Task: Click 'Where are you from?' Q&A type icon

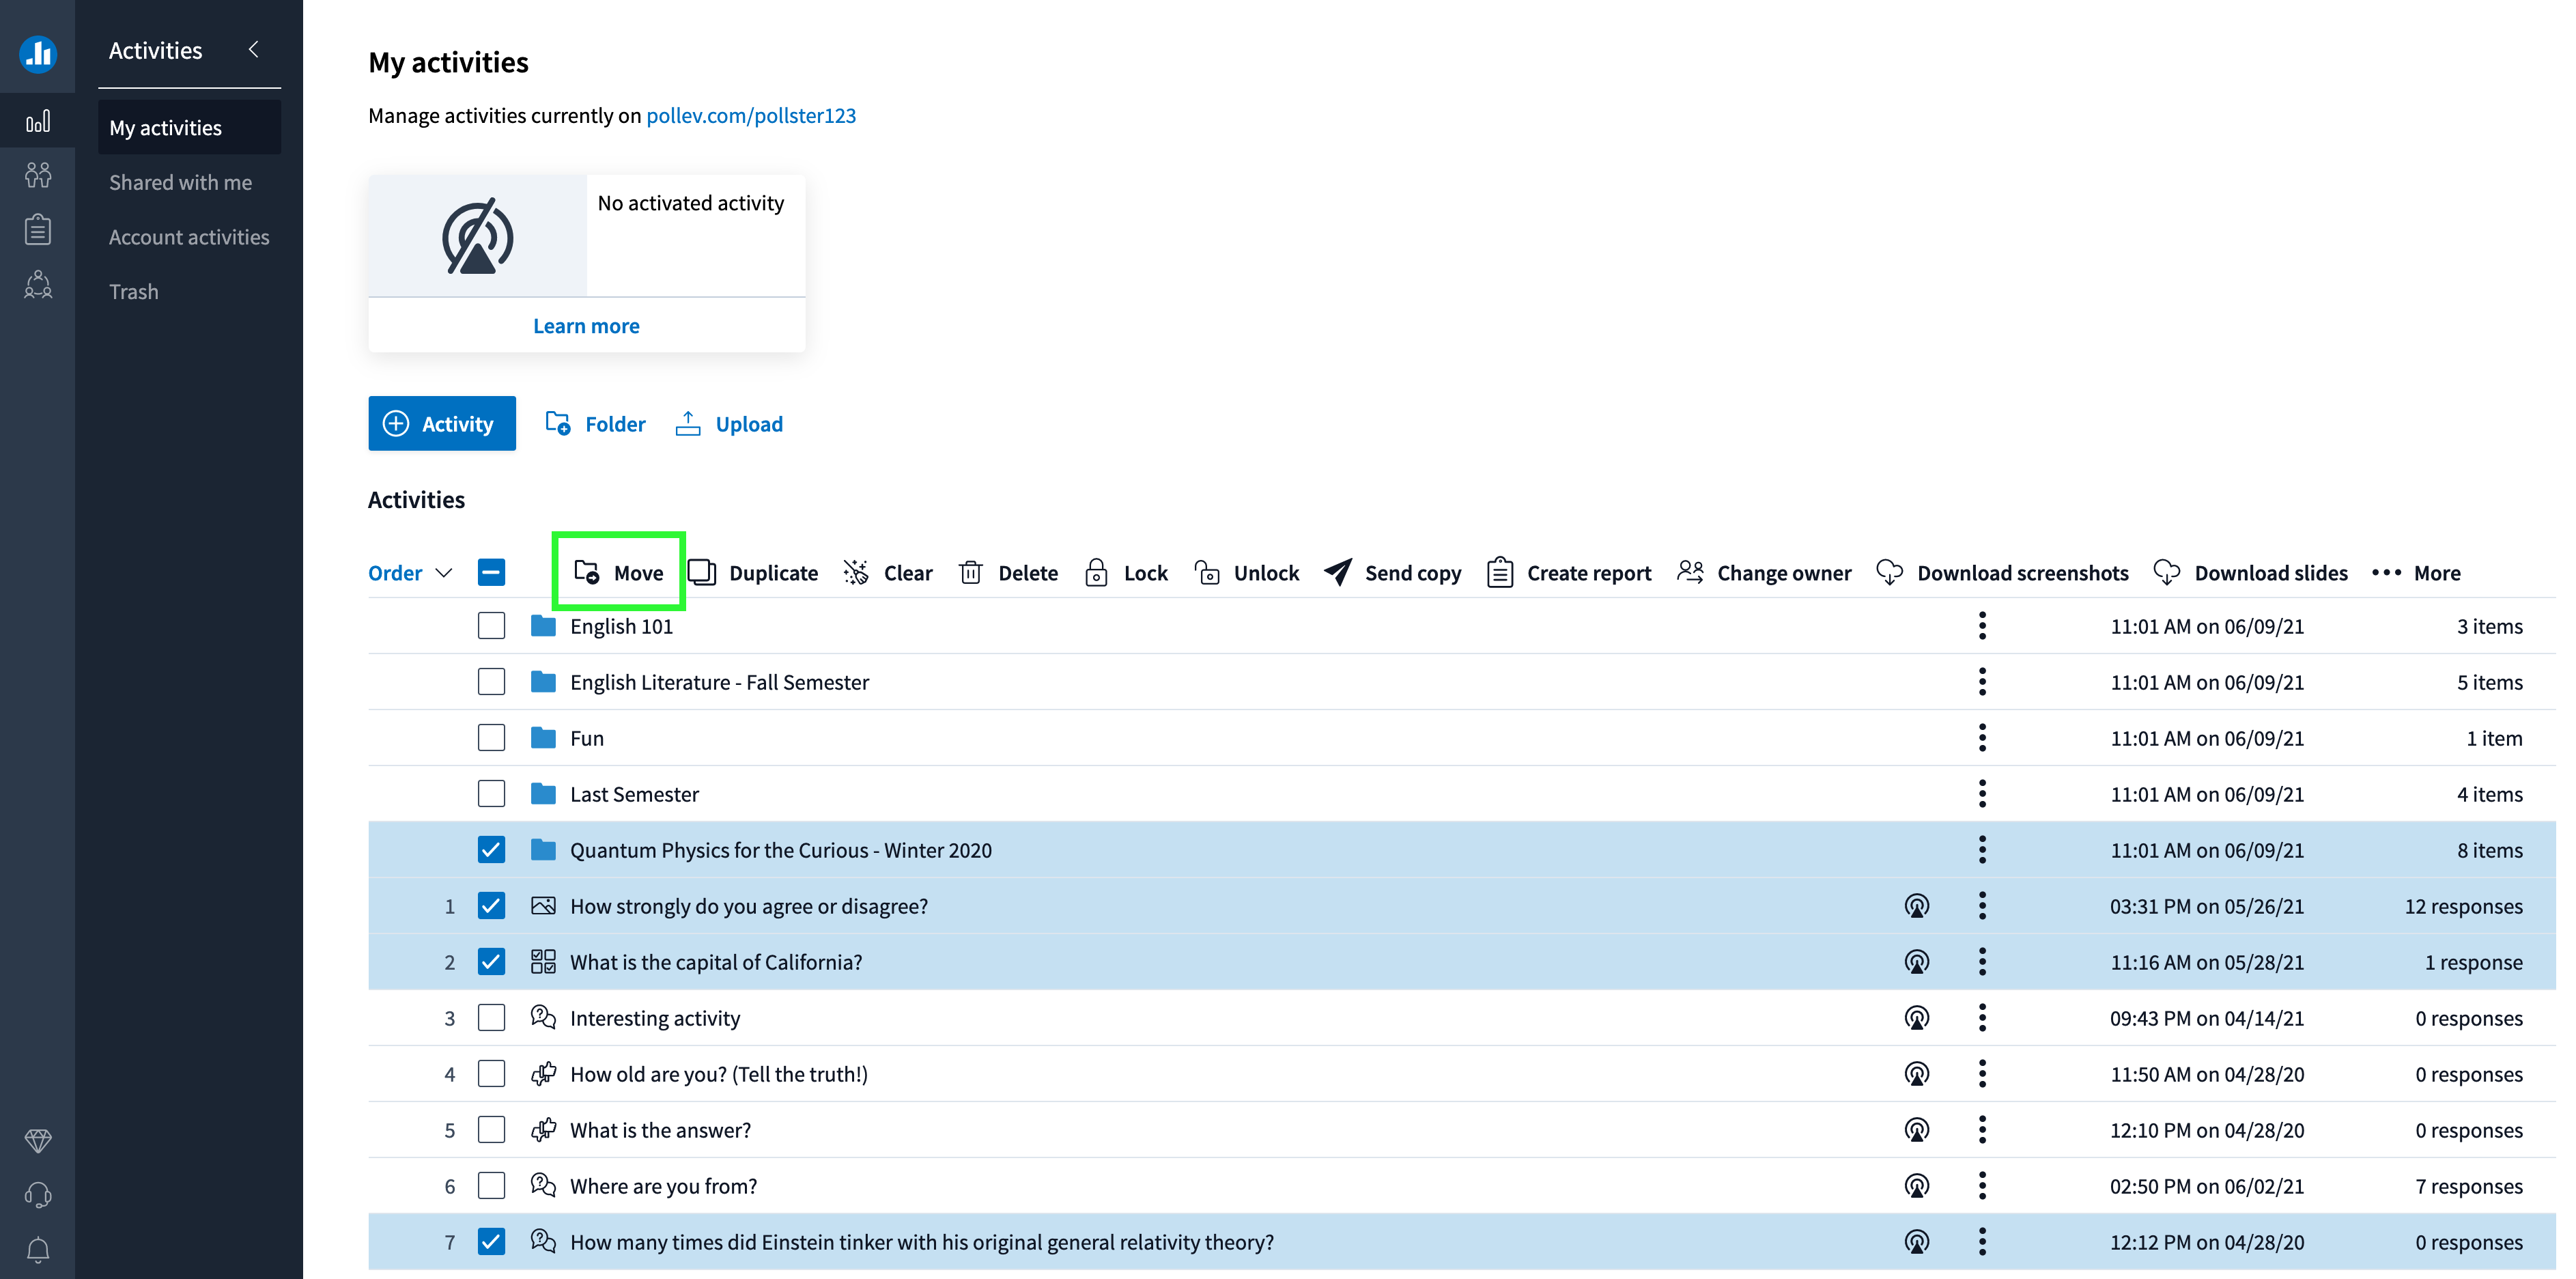Action: click(x=543, y=1186)
